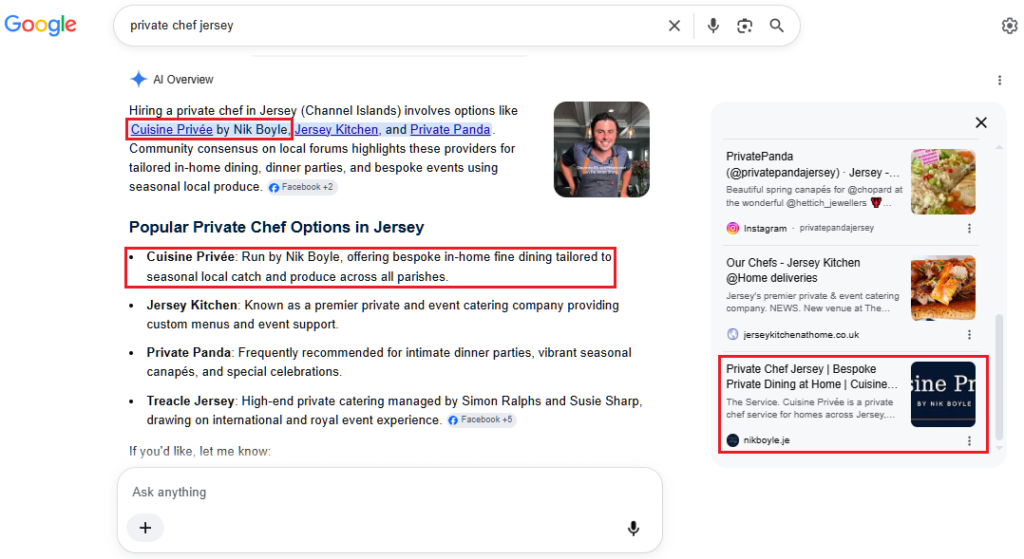Open AI Overview three-dot options menu
The width and height of the screenshot is (1024, 559).
(x=999, y=80)
